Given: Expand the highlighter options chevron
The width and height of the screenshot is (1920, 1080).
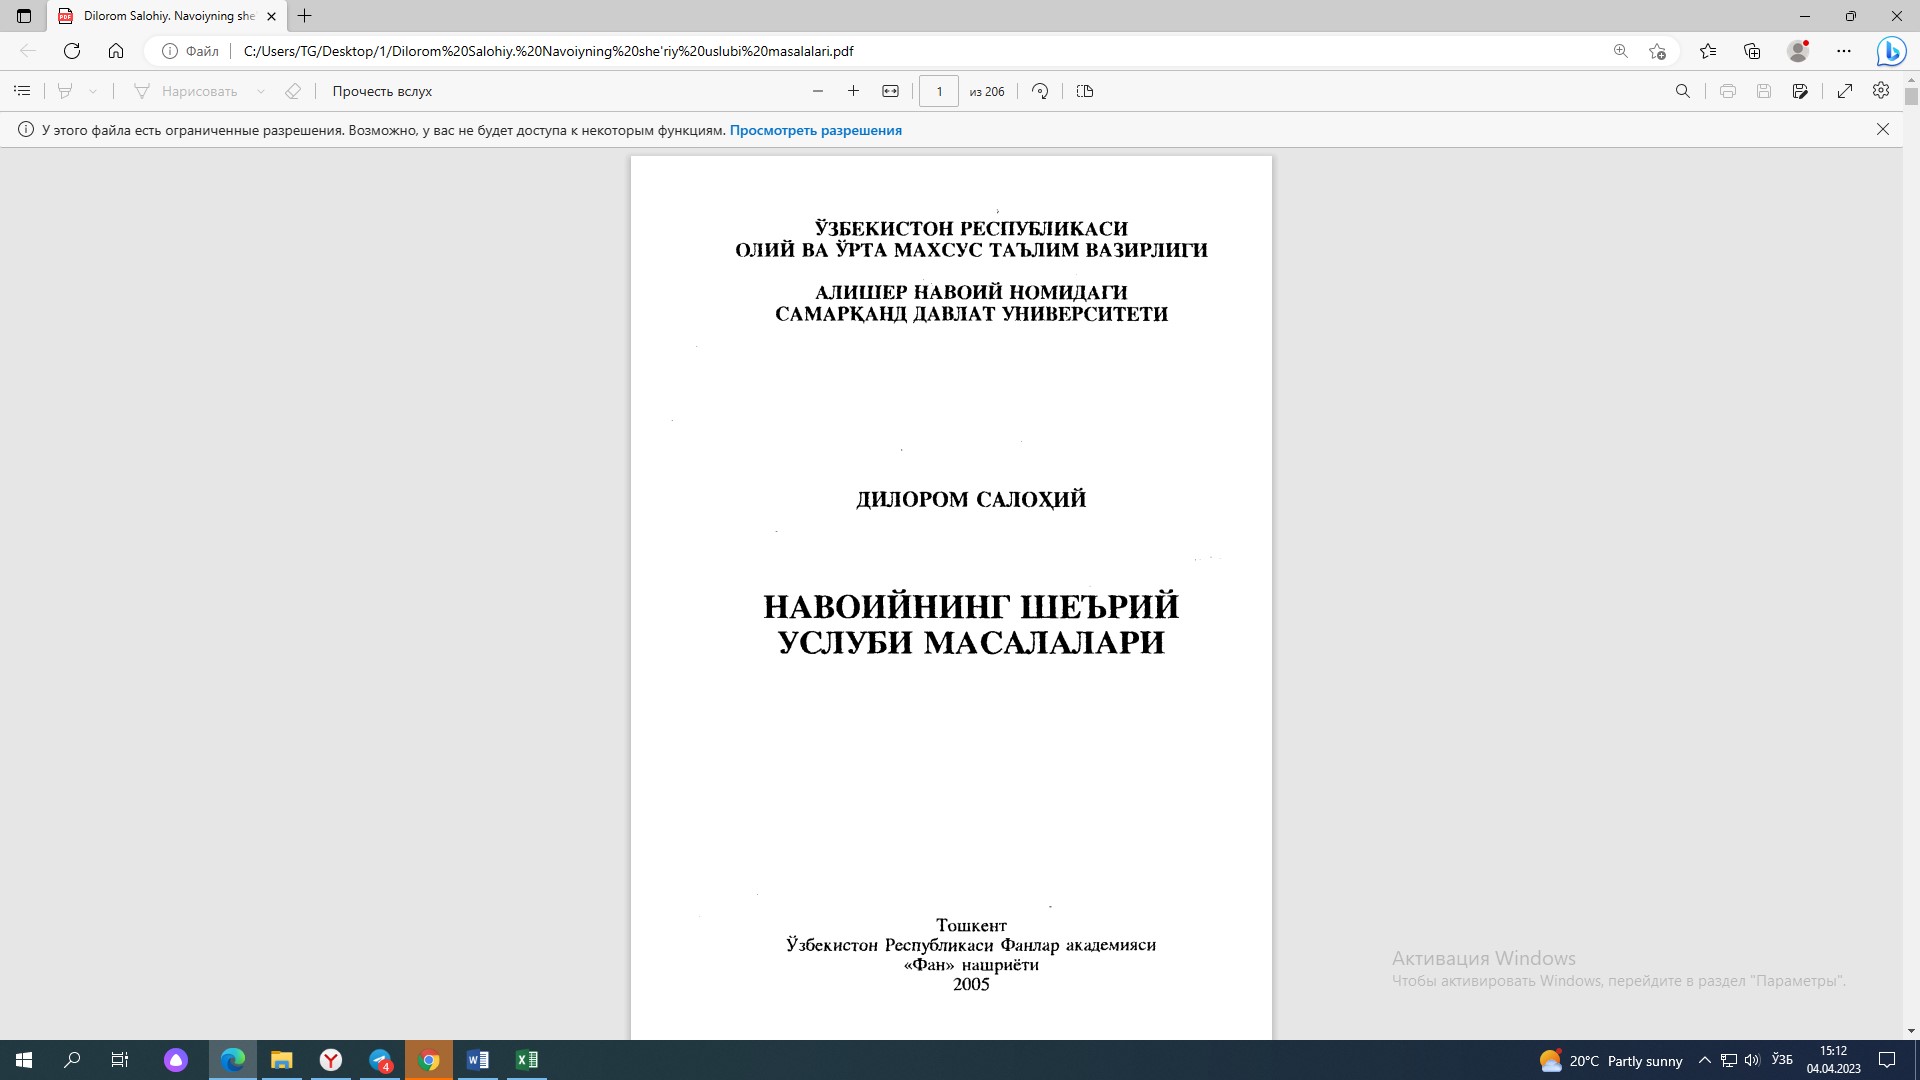Looking at the screenshot, I should point(93,90).
